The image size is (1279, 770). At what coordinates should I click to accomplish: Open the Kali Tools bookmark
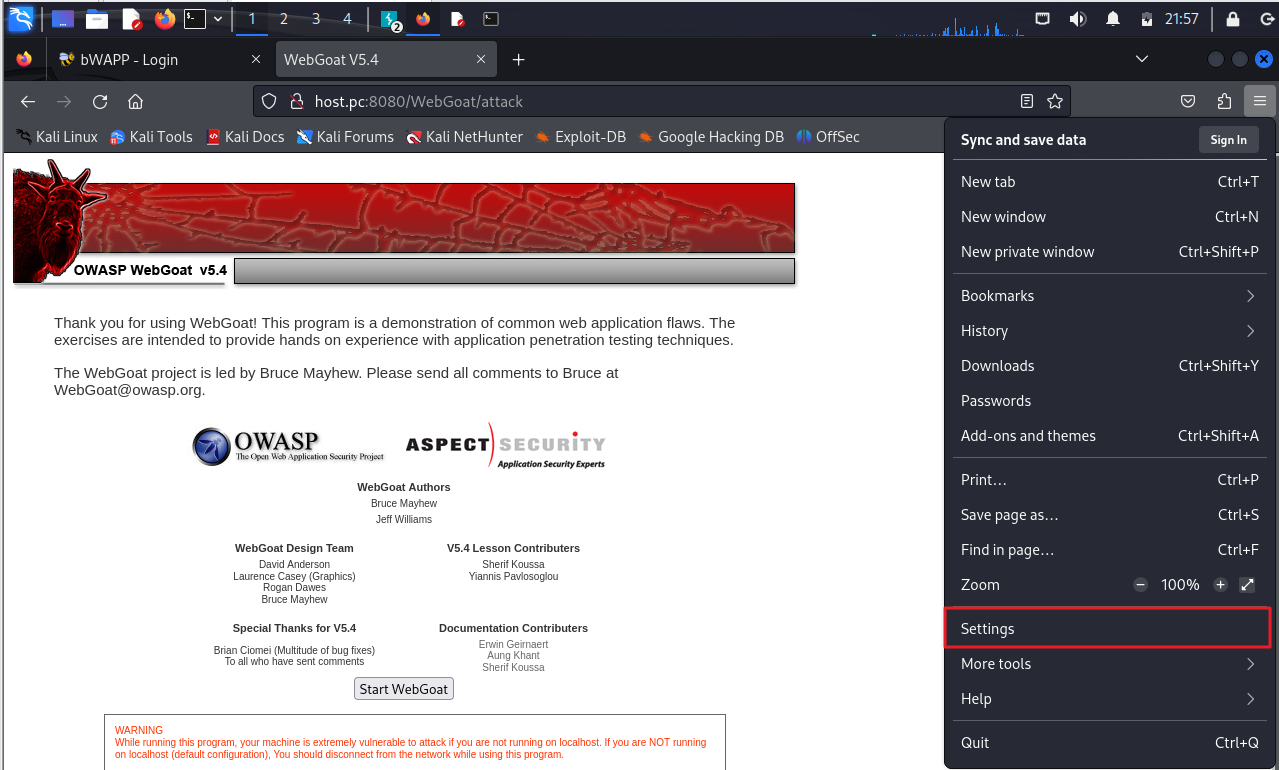point(151,137)
